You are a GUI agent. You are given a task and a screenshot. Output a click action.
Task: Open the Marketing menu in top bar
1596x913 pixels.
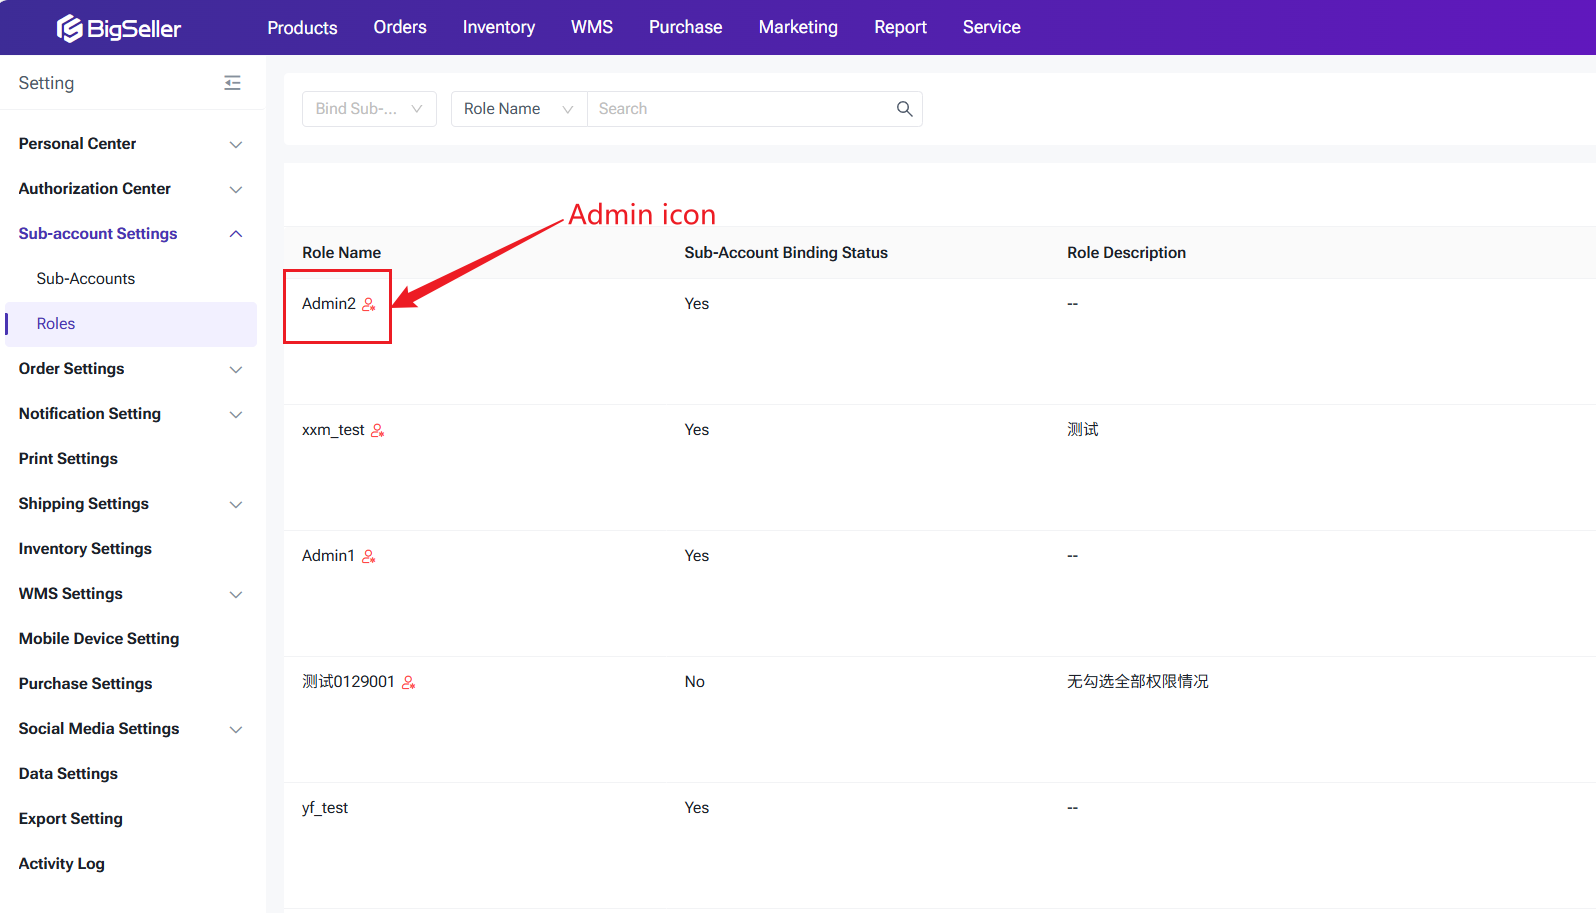(797, 28)
